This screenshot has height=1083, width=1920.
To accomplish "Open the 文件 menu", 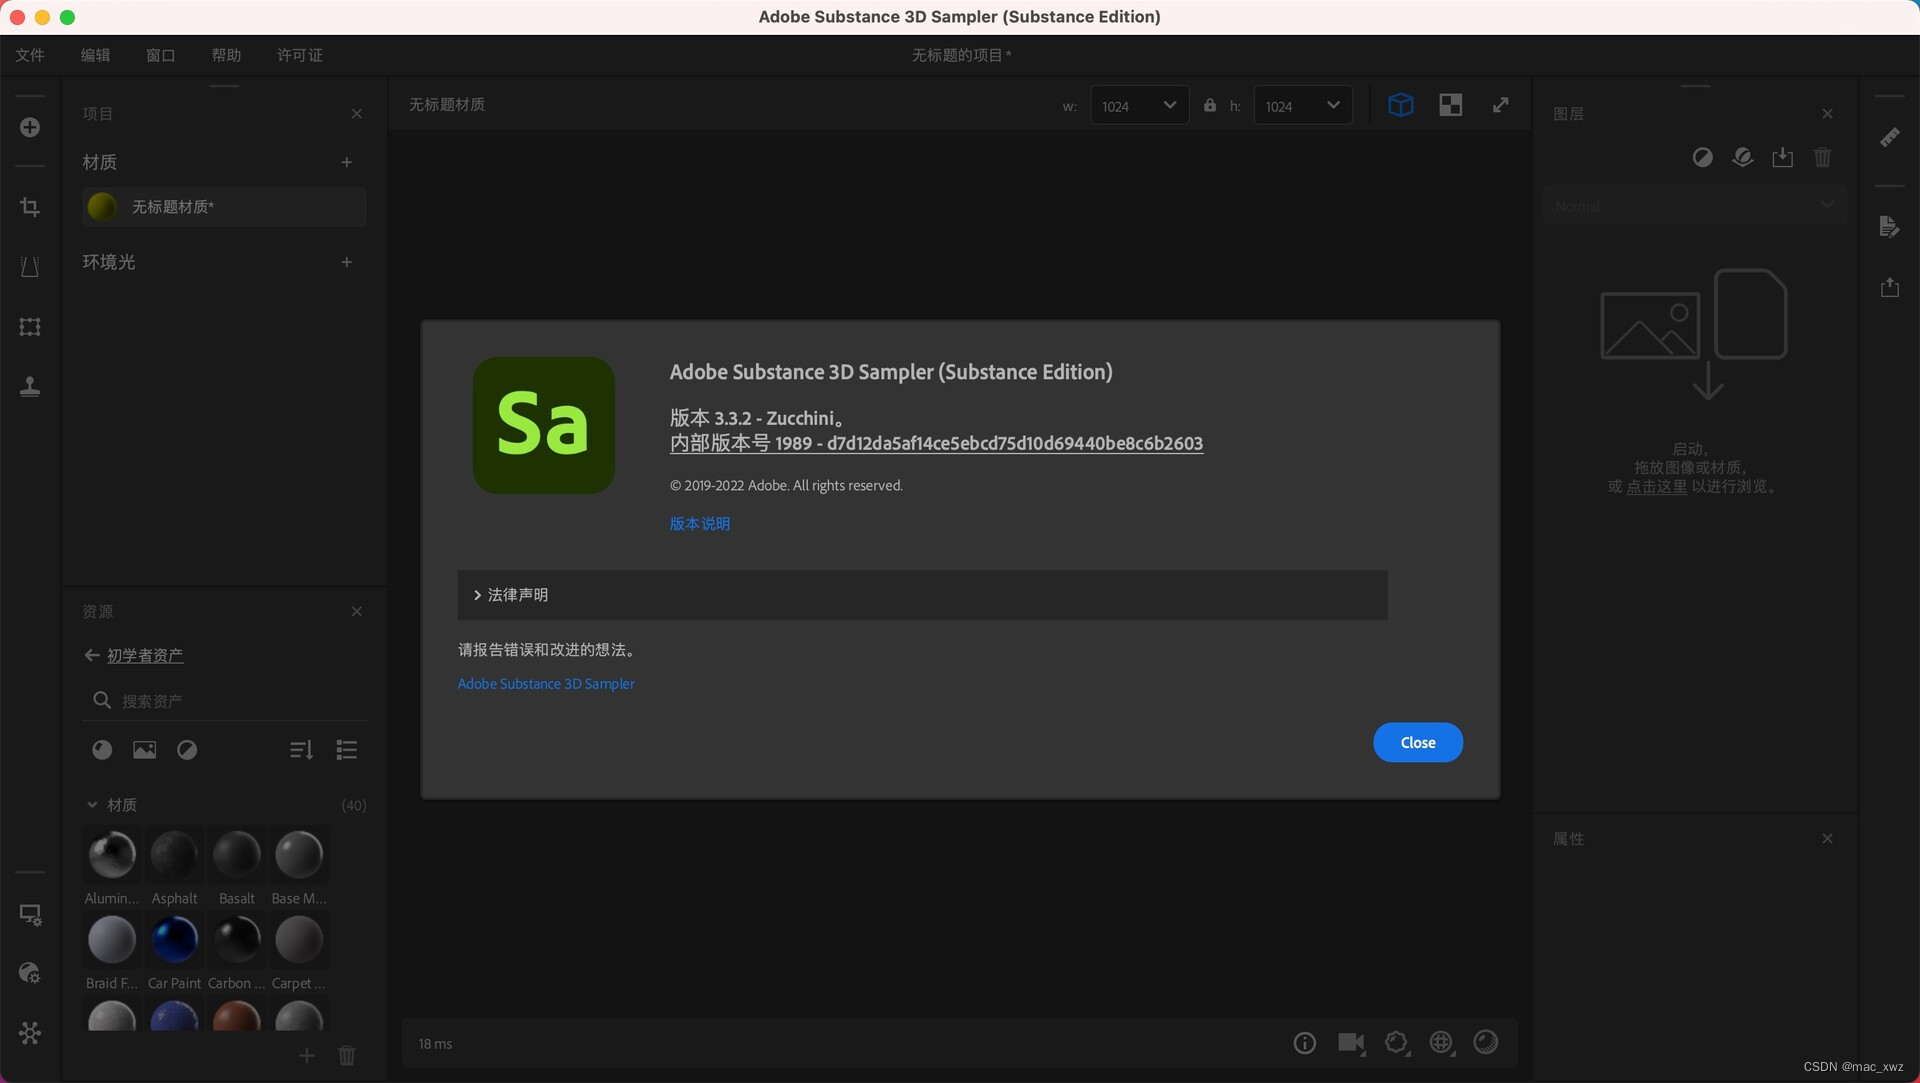I will [30, 55].
